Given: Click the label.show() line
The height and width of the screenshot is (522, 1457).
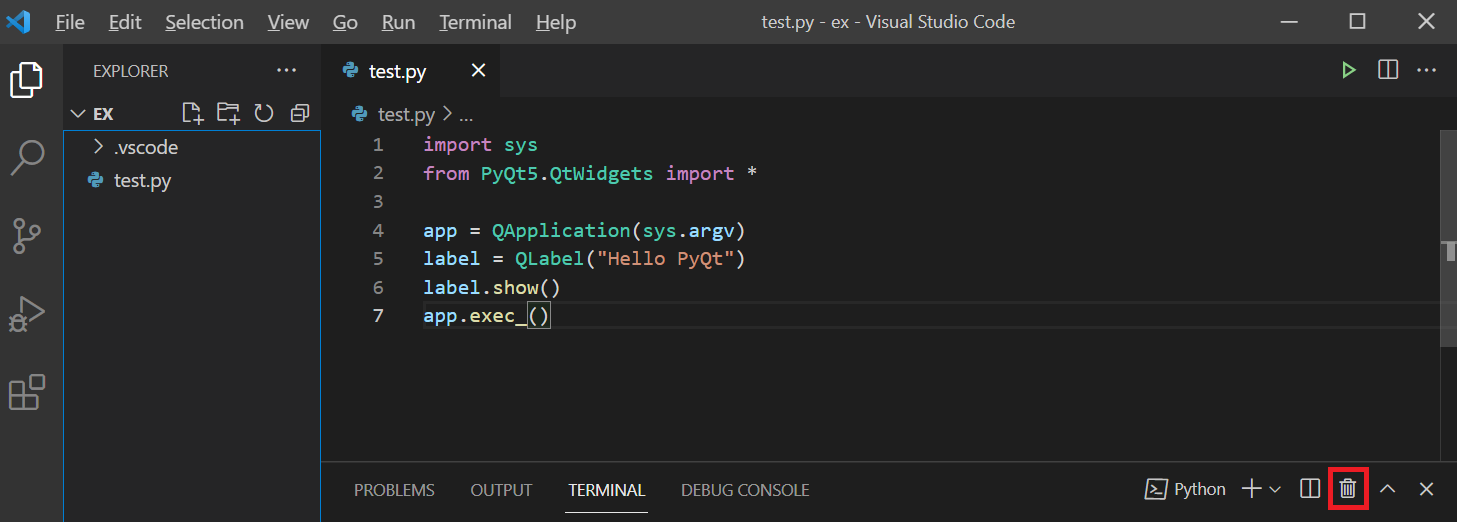Looking at the screenshot, I should [491, 288].
